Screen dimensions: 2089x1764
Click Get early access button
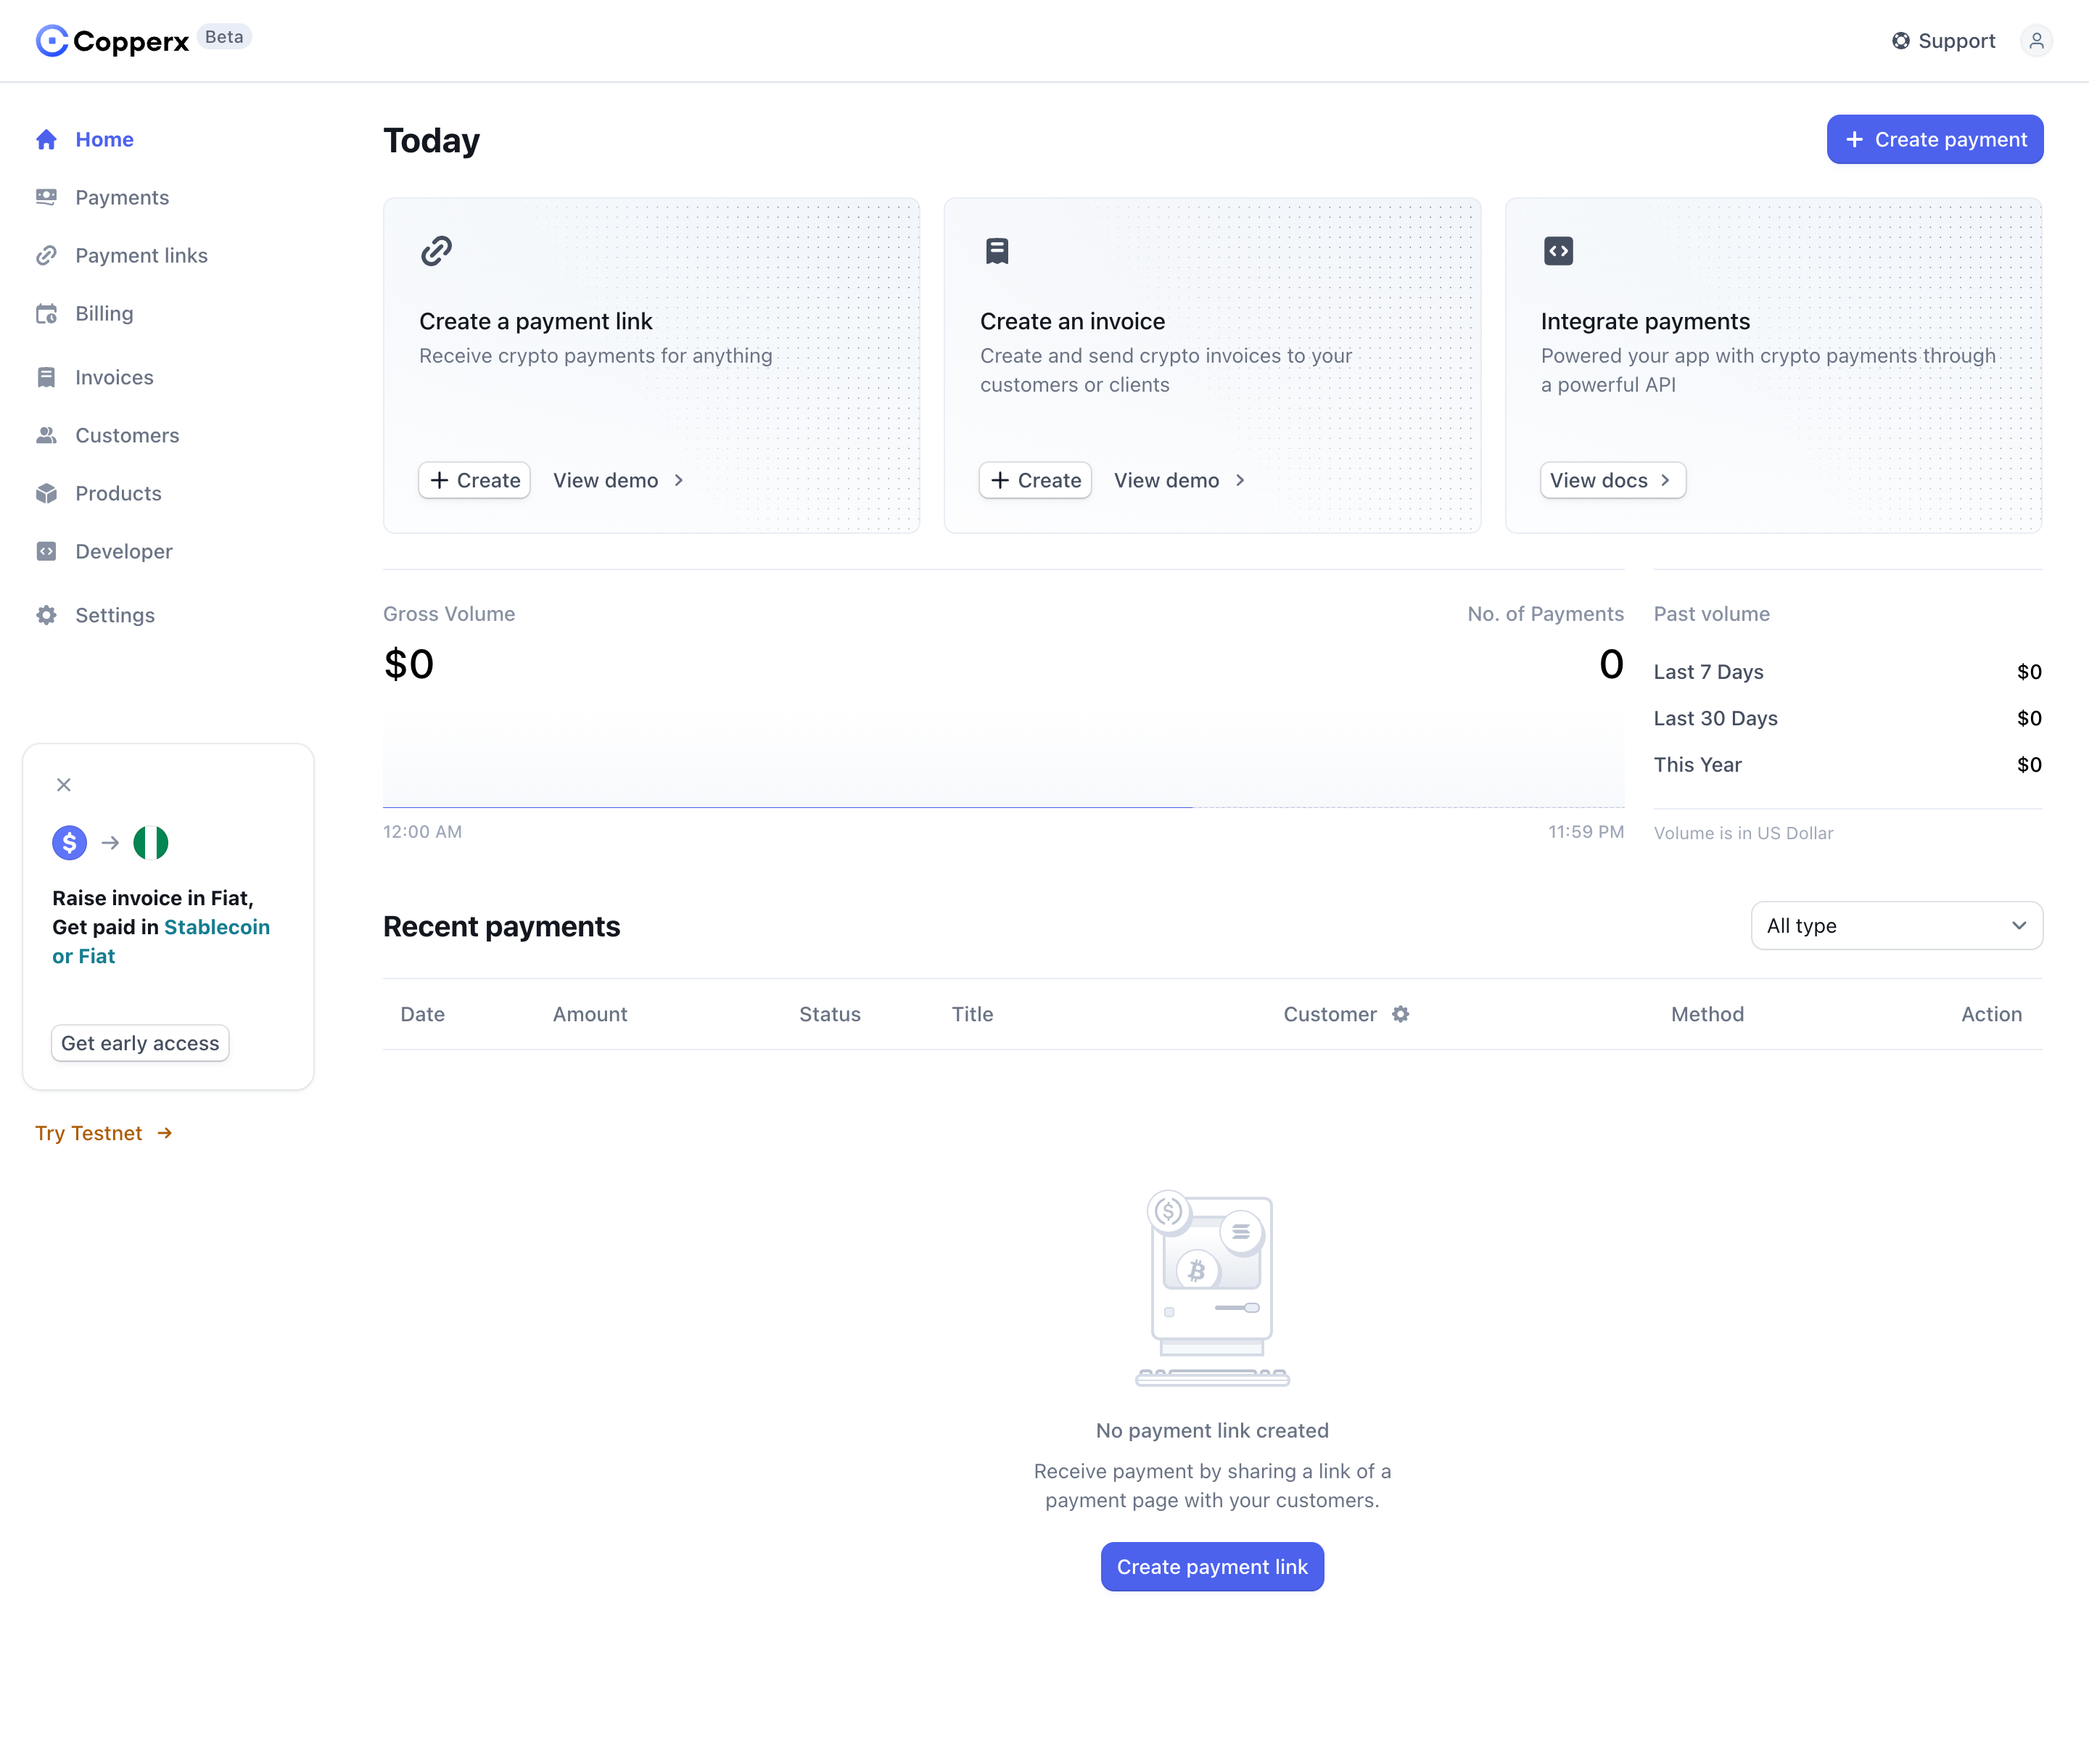140,1043
